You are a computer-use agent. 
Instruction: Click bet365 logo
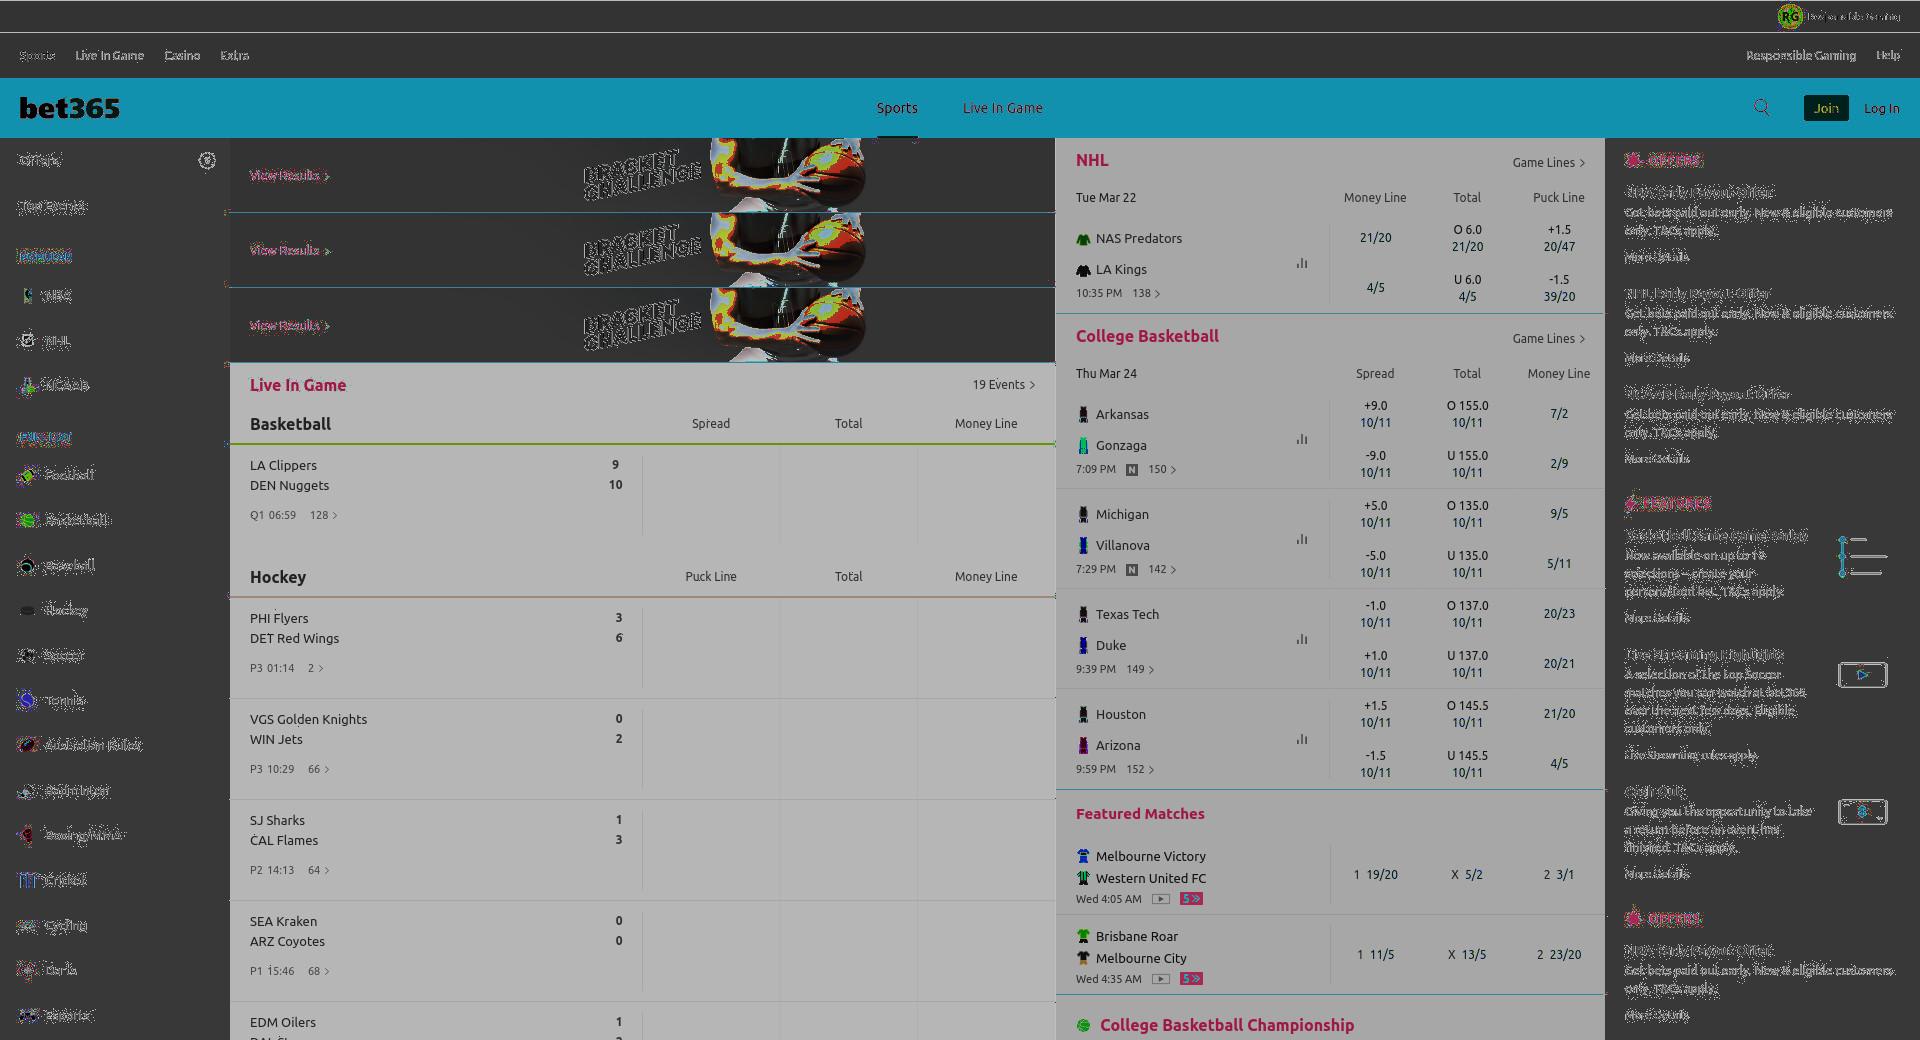click(x=70, y=108)
